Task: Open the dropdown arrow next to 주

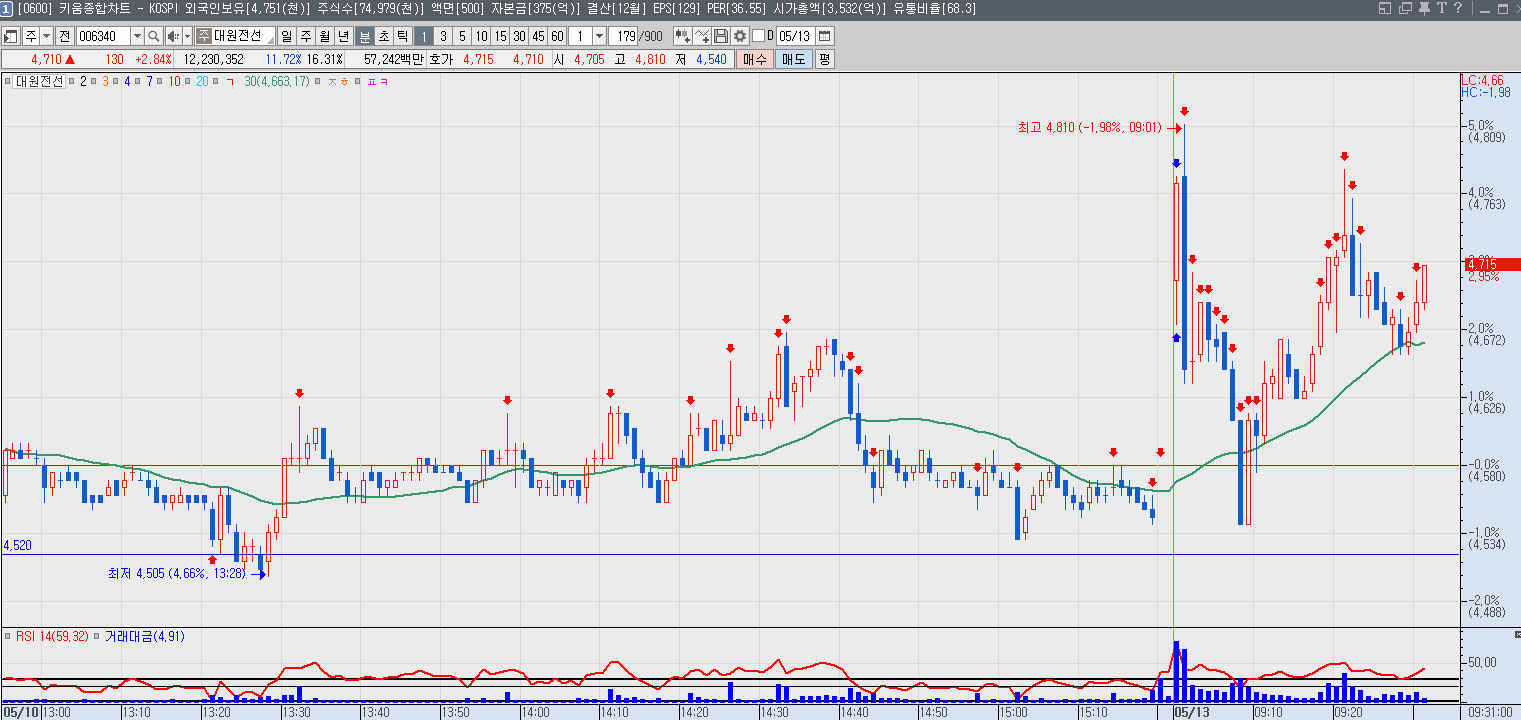Action: [x=46, y=36]
